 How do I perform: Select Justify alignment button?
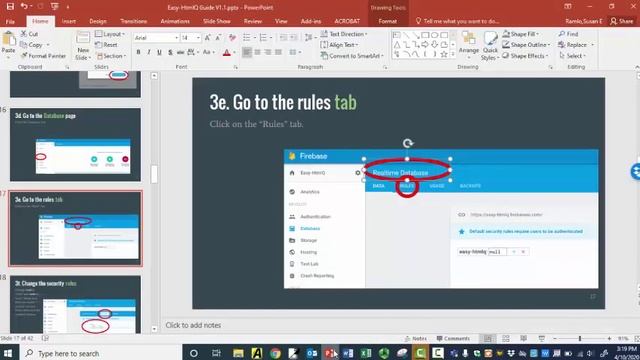pyautogui.click(x=278, y=52)
